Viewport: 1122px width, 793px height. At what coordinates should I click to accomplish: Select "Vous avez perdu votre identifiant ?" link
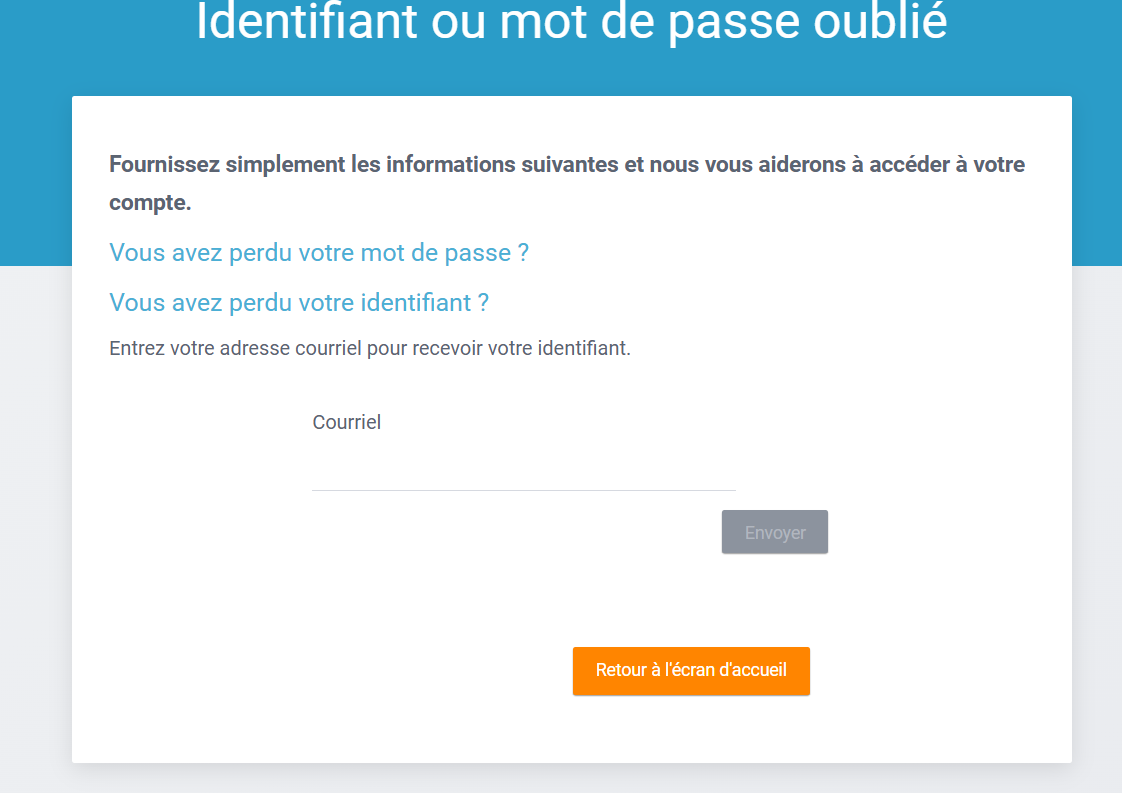point(298,302)
